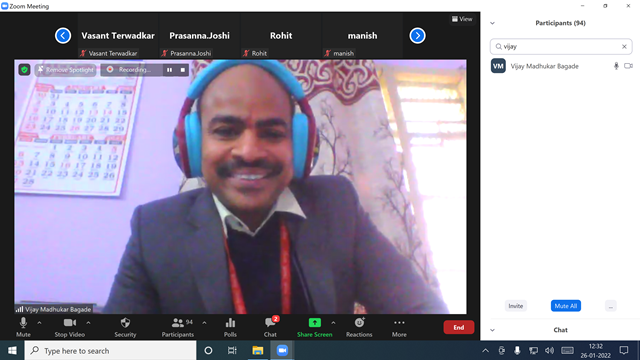Select Rohit video thumbnail
640x360 pixels.
point(281,36)
